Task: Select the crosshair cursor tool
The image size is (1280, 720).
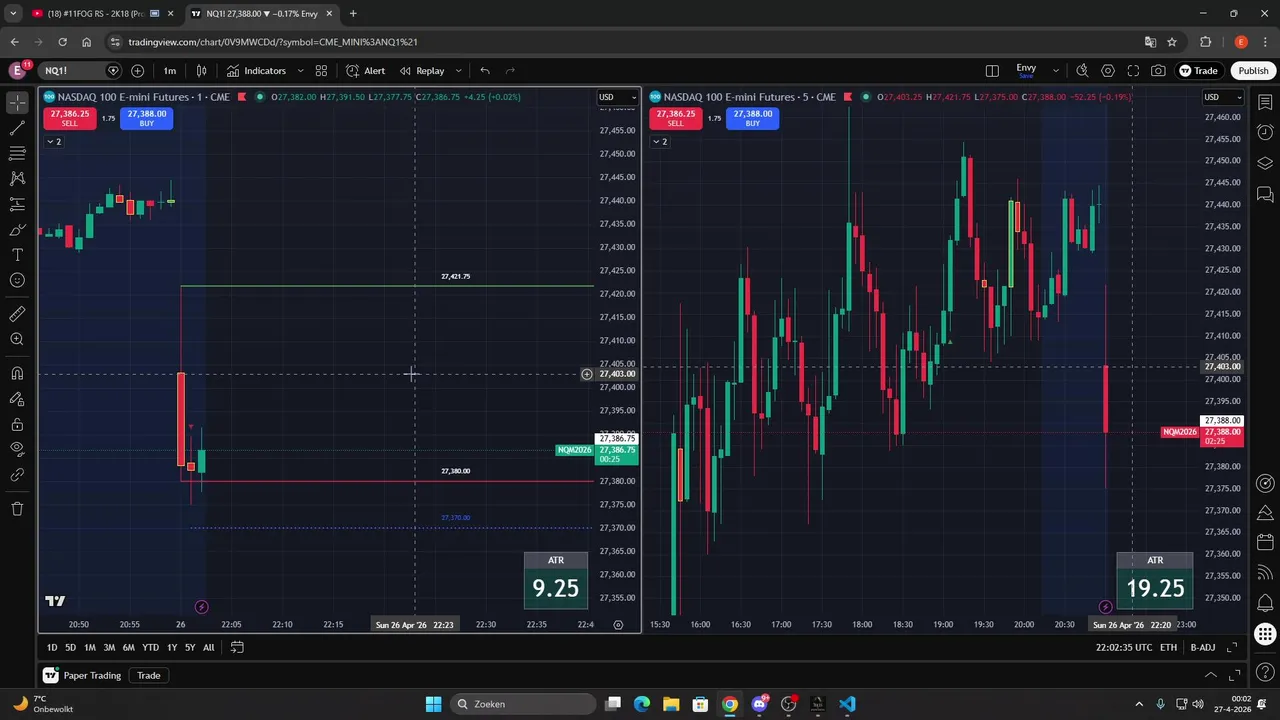Action: click(x=17, y=103)
